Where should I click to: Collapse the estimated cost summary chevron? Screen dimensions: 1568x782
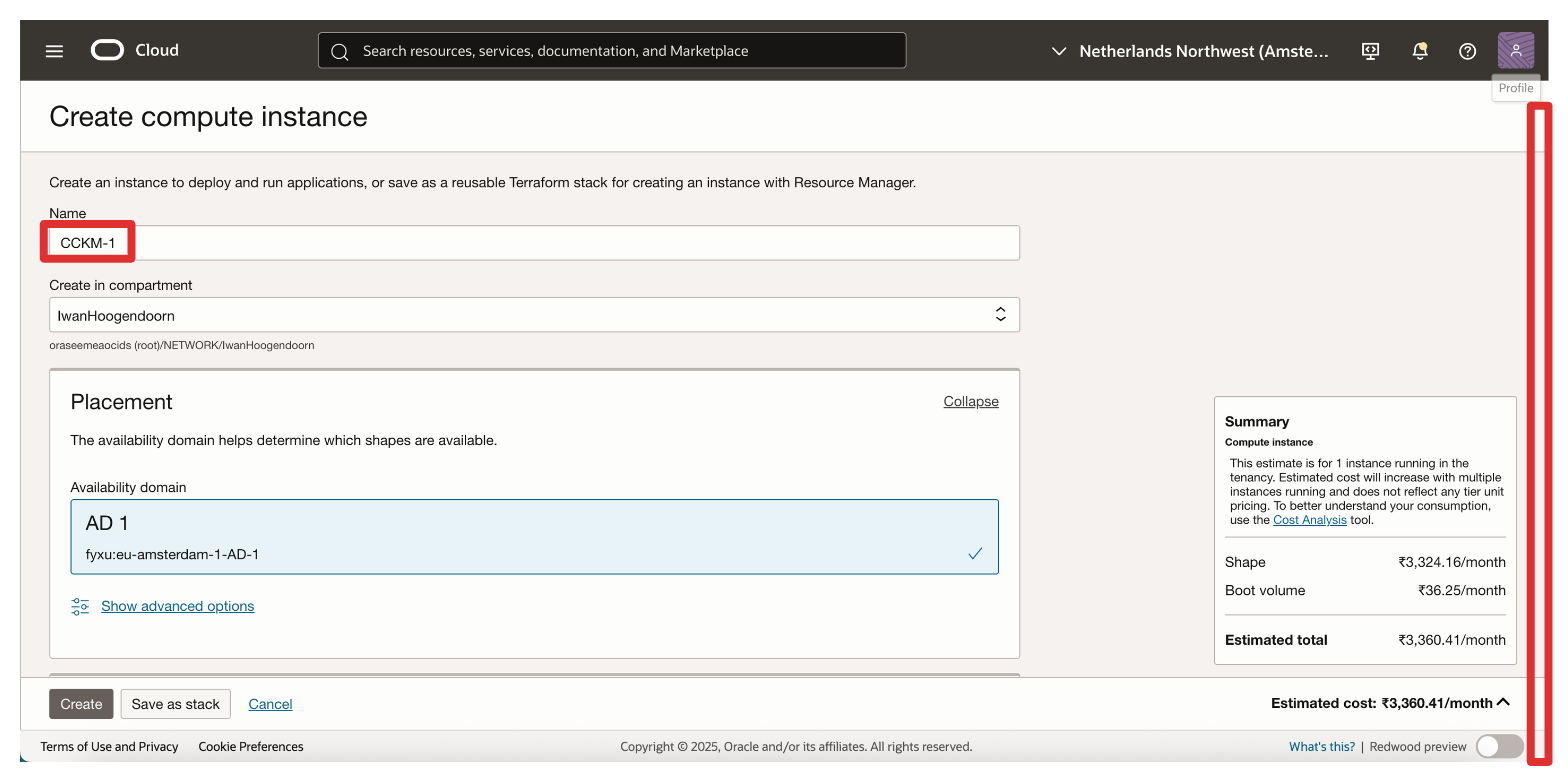1503,703
